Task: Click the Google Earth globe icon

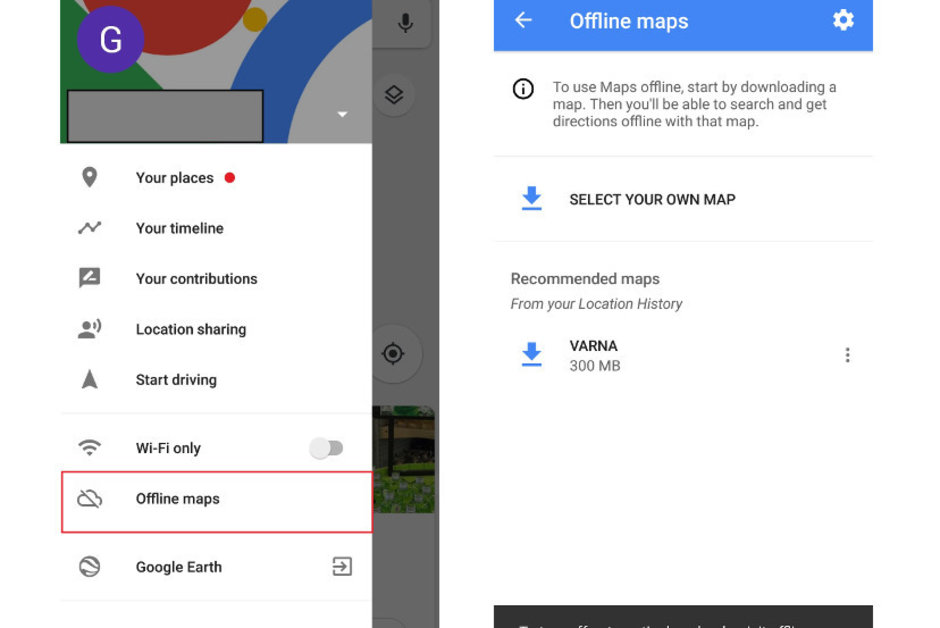Action: [x=89, y=566]
